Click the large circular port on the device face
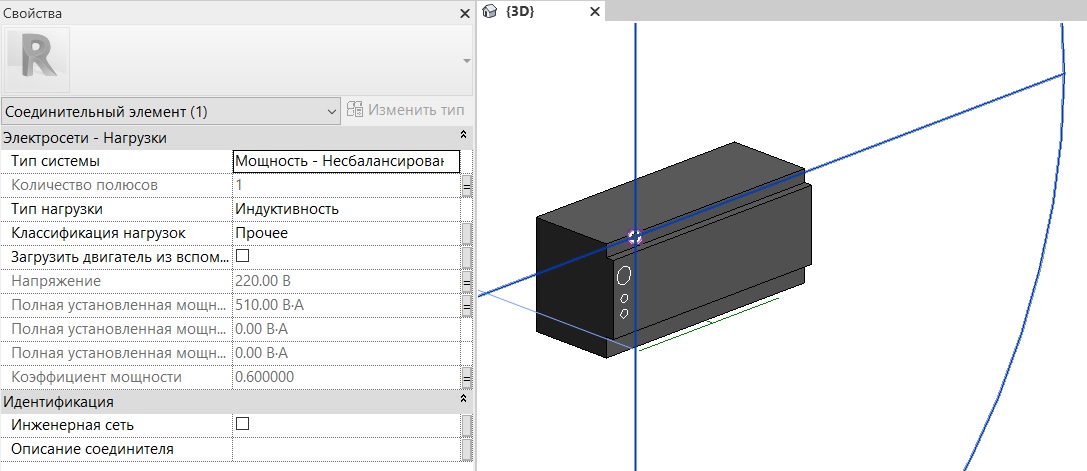 [624, 276]
